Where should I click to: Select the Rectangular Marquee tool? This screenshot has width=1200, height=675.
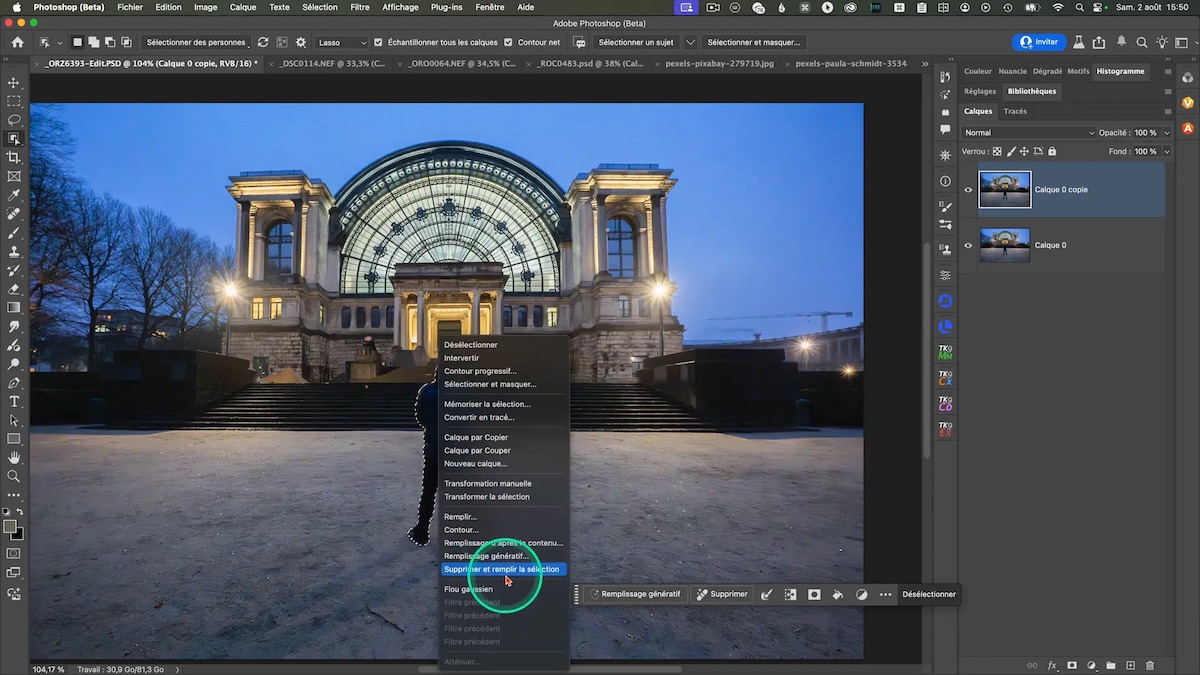(x=14, y=101)
